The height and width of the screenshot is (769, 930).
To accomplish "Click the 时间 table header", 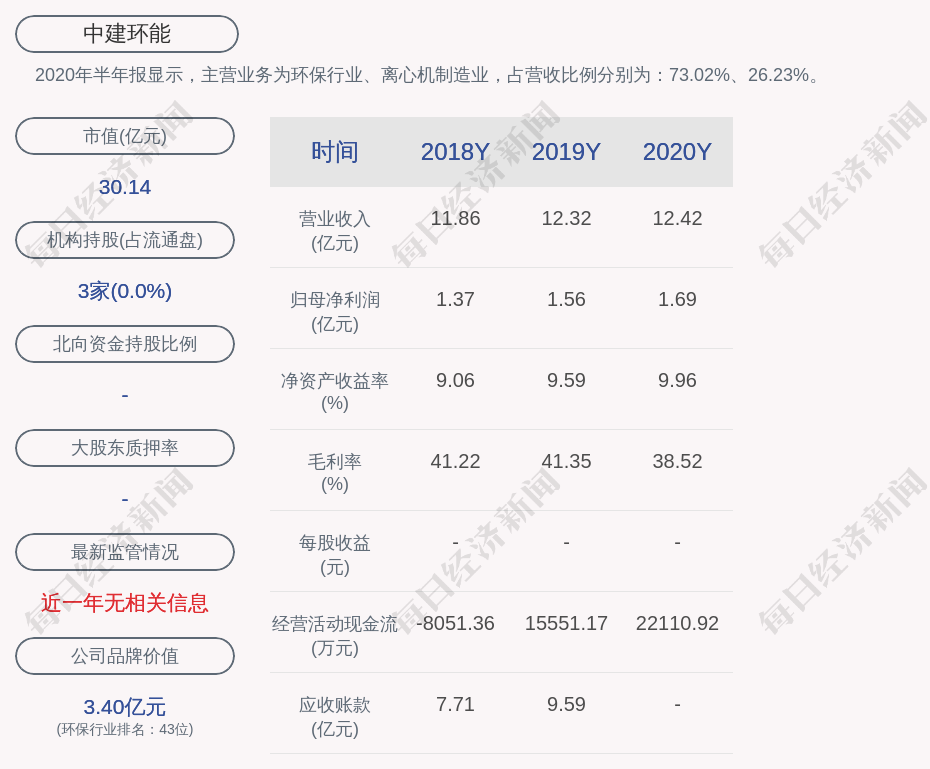I will pyautogui.click(x=335, y=152).
